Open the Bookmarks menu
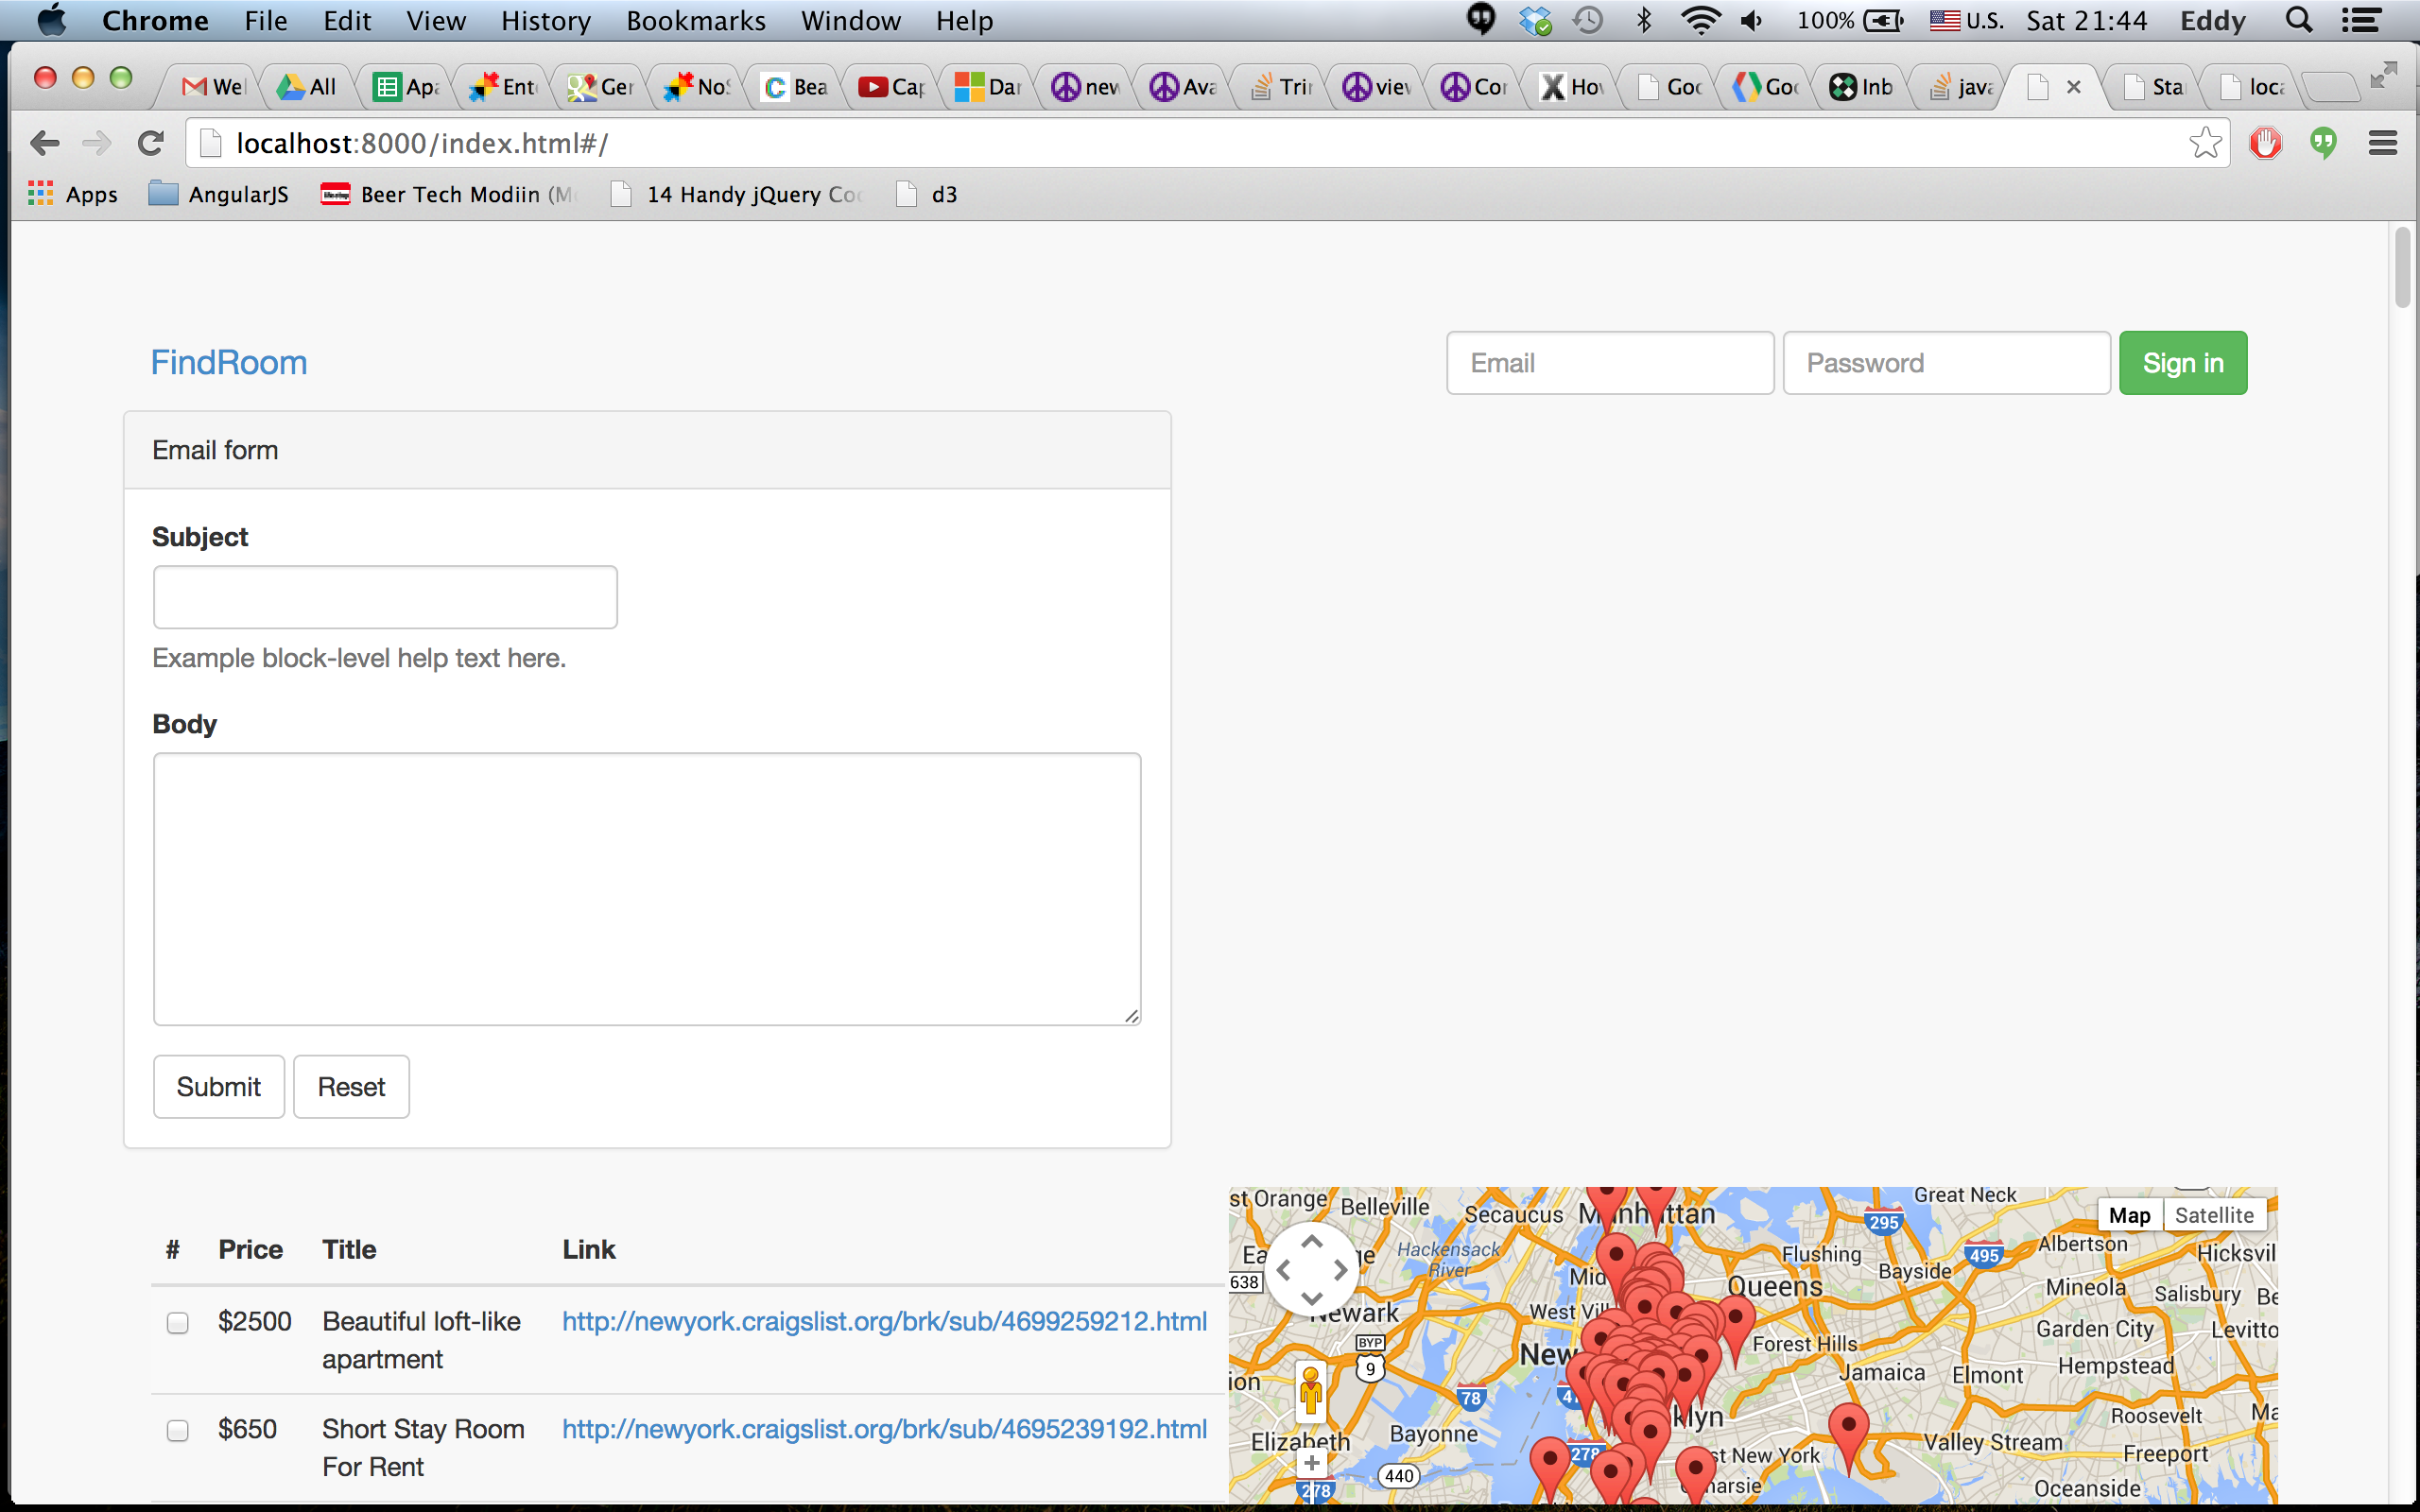The image size is (2420, 1512). point(695,21)
